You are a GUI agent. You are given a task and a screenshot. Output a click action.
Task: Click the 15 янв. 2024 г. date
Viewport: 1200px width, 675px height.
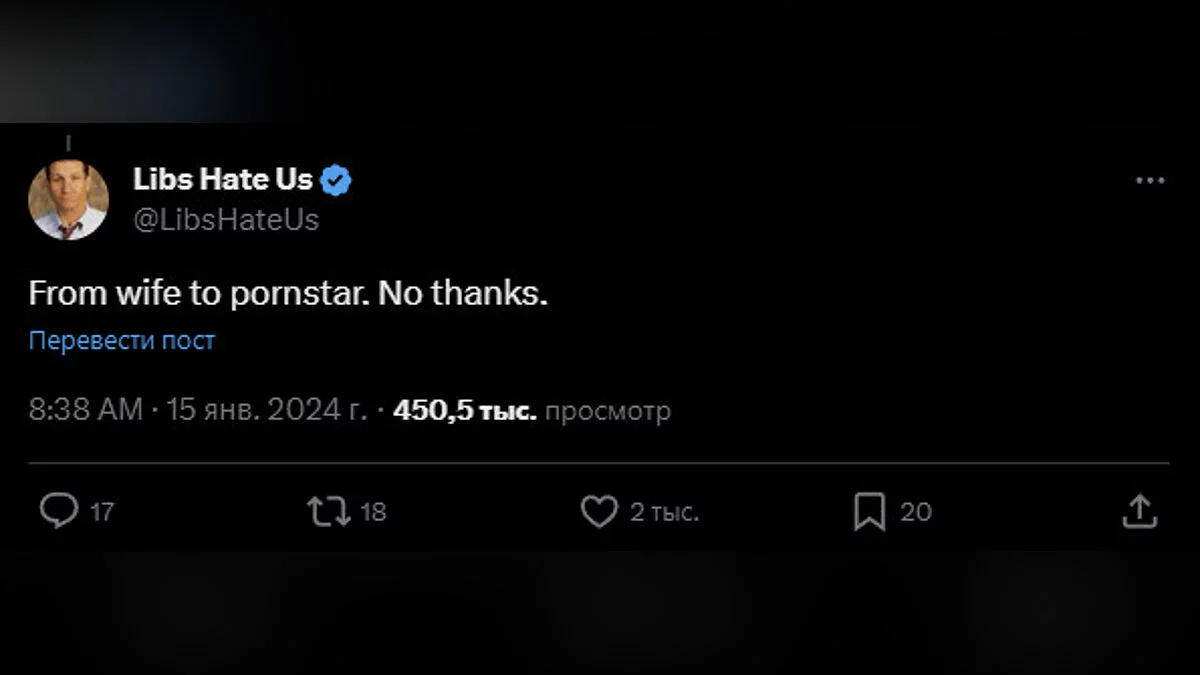pos(266,410)
